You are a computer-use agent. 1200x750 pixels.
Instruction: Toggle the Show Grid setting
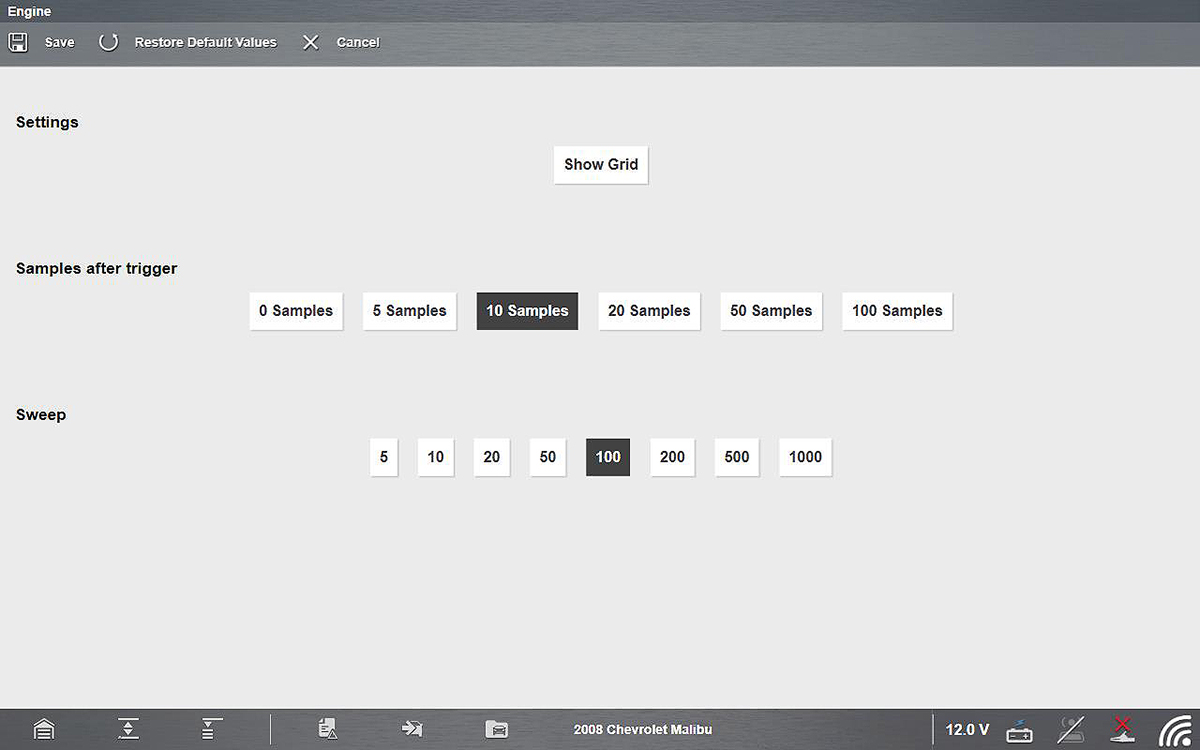tap(600, 164)
